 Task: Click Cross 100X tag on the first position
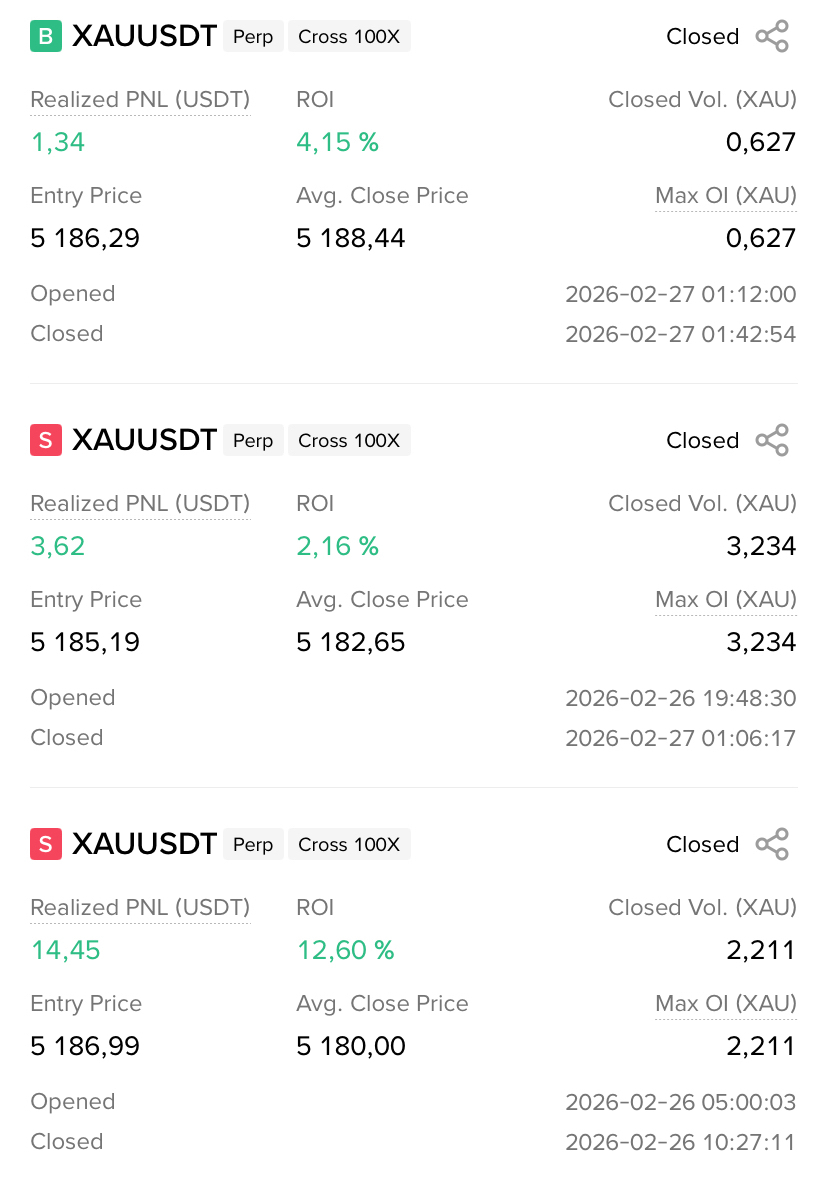[x=349, y=37]
